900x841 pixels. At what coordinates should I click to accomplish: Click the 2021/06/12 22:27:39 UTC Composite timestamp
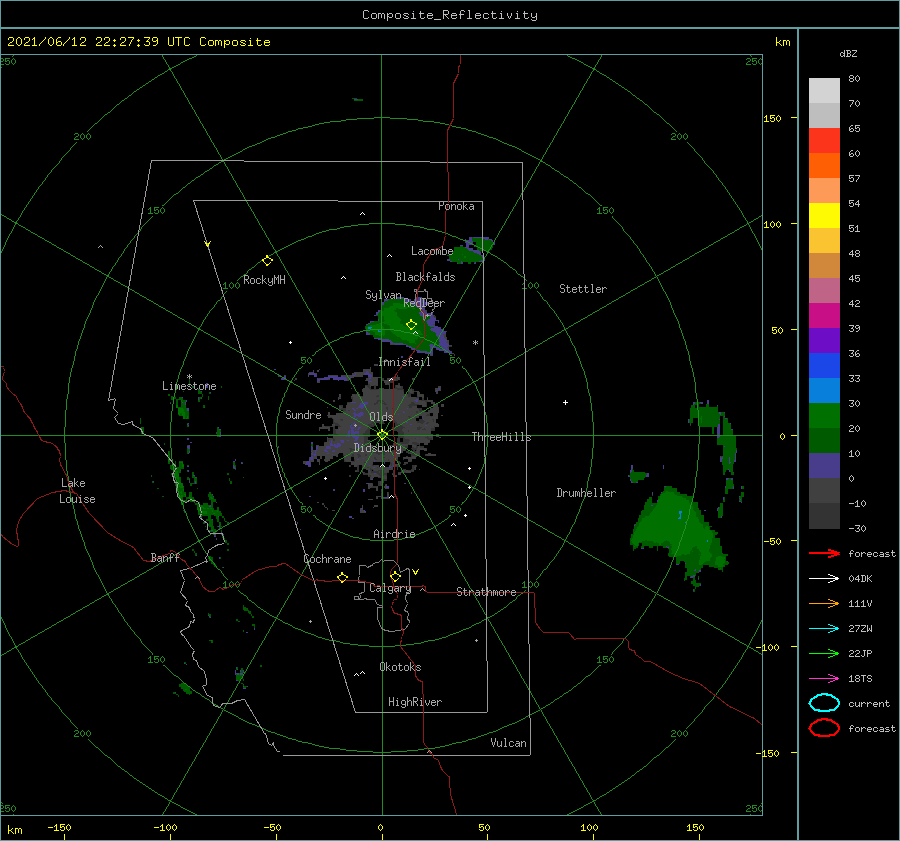pyautogui.click(x=139, y=42)
